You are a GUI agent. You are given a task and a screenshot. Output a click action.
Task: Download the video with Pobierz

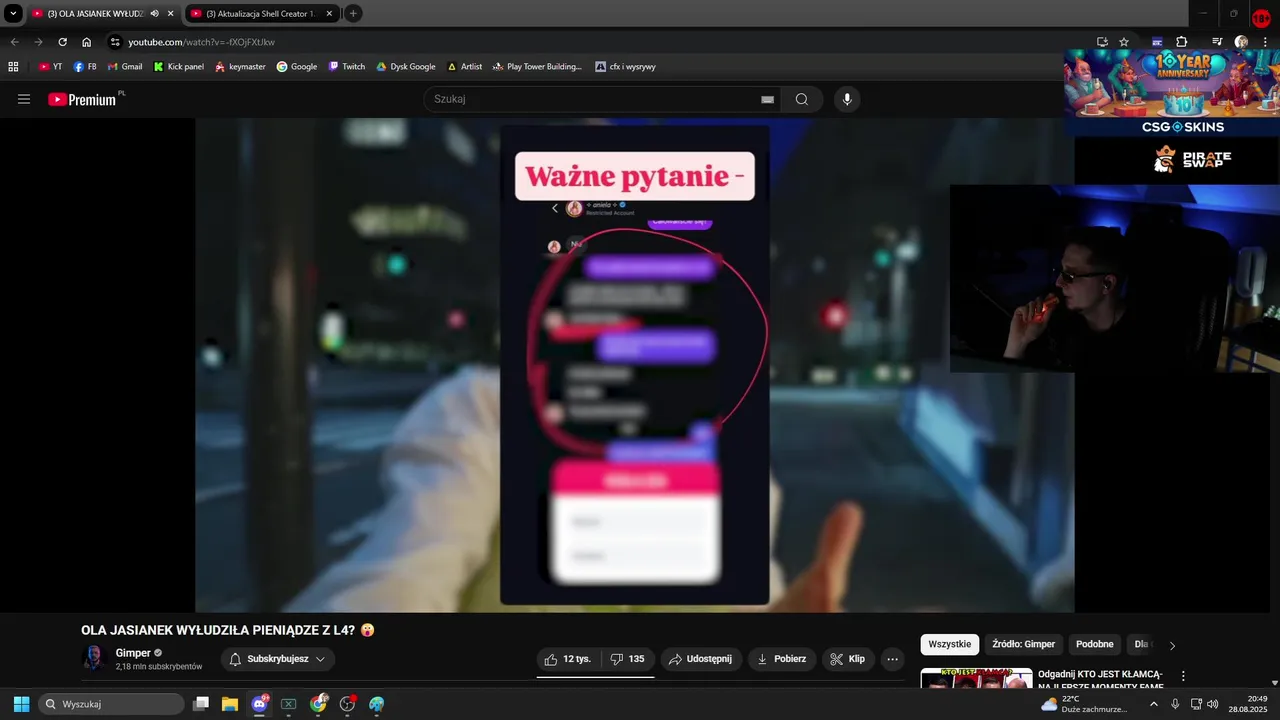tap(781, 659)
